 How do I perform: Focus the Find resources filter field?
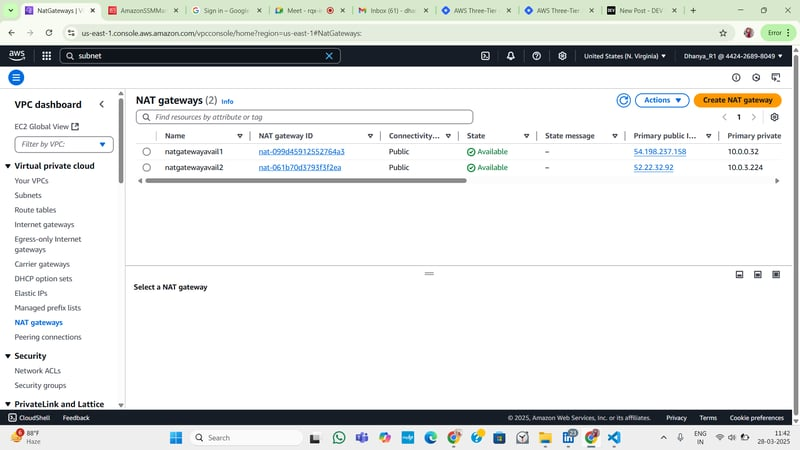tap(305, 117)
